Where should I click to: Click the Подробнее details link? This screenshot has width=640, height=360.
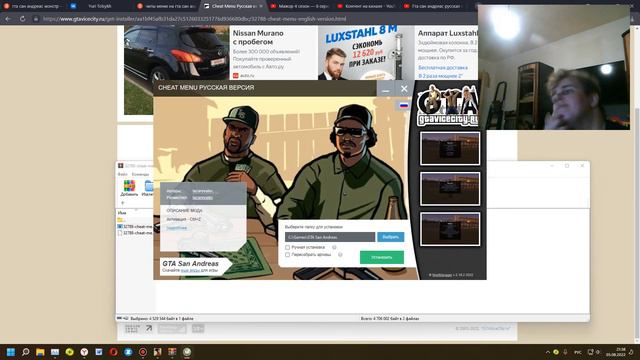click(176, 228)
